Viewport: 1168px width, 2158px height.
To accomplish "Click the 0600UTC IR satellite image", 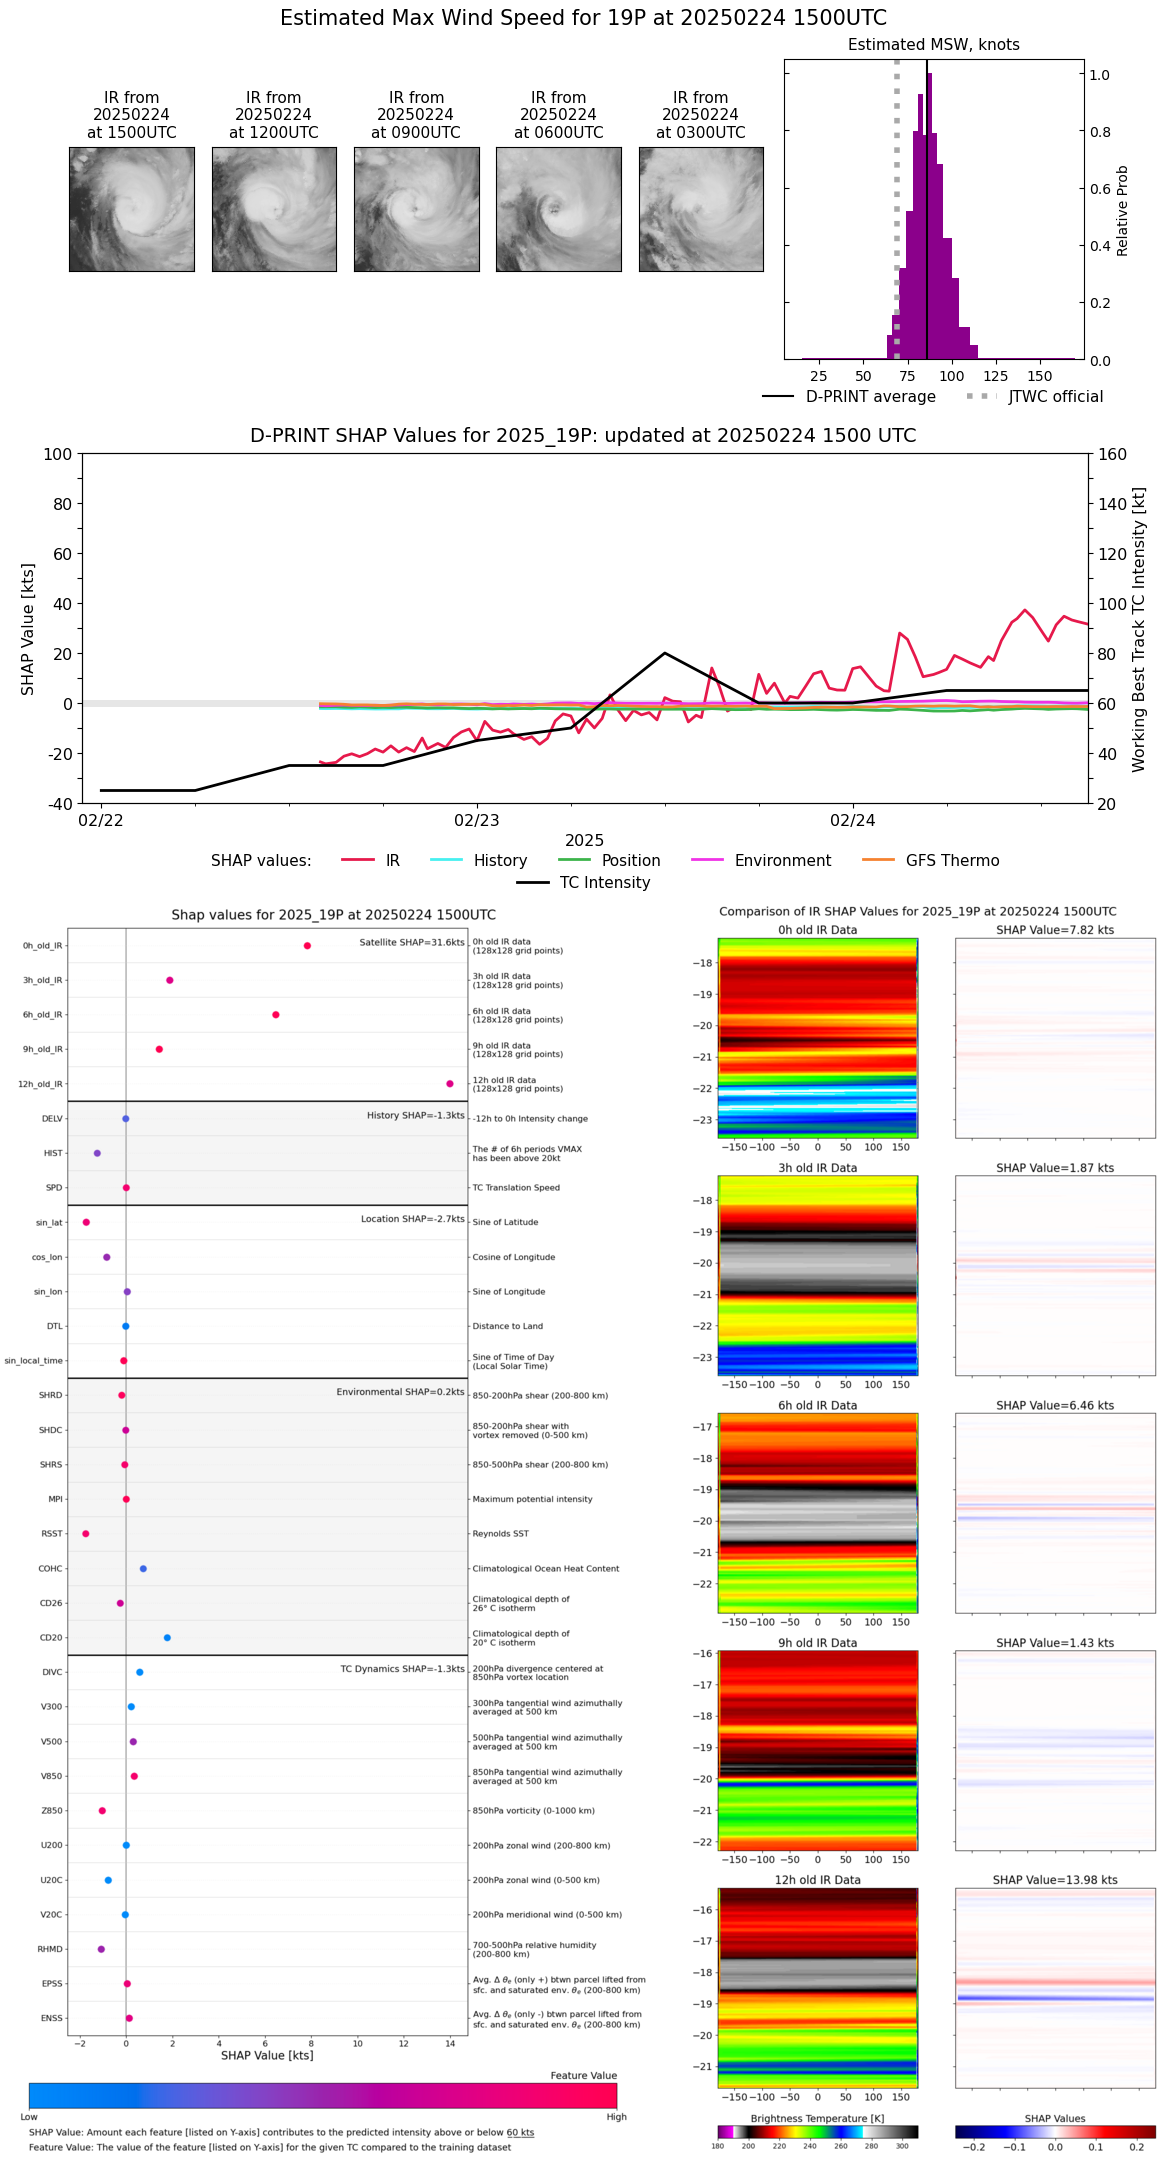I will (558, 209).
